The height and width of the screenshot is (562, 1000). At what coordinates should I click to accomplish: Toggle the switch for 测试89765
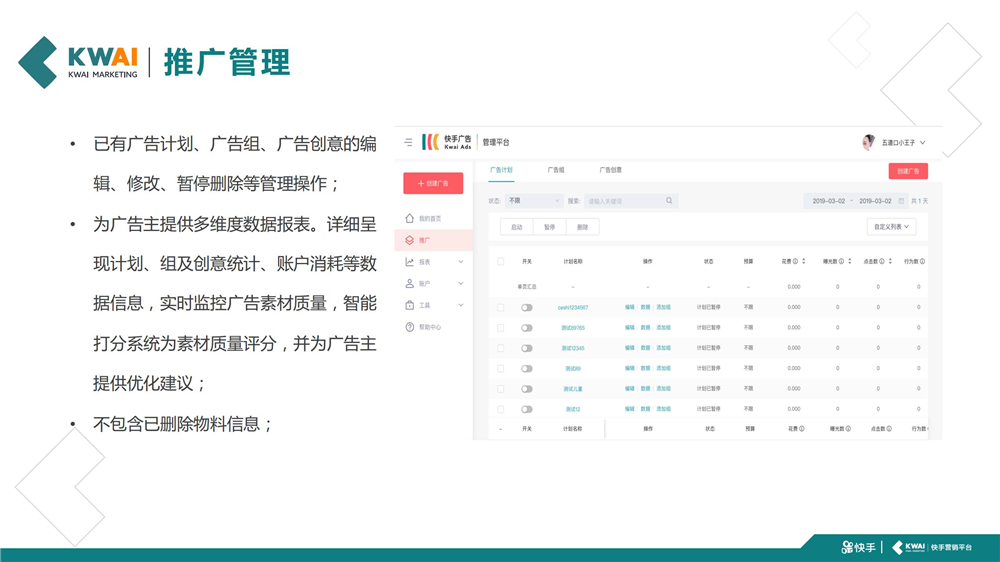pos(527,328)
